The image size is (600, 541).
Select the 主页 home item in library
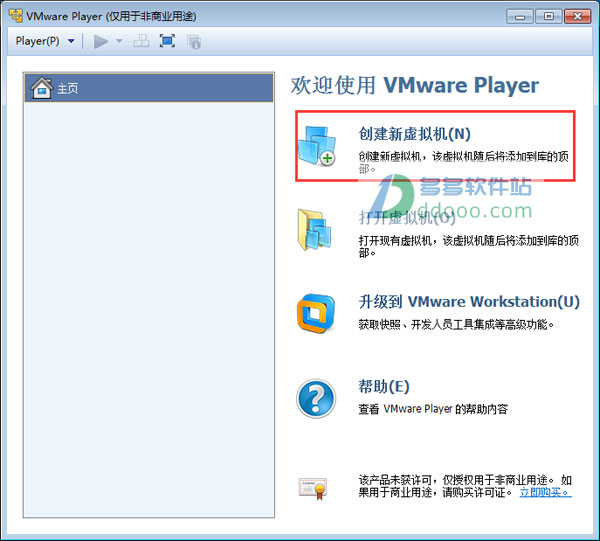click(x=149, y=88)
